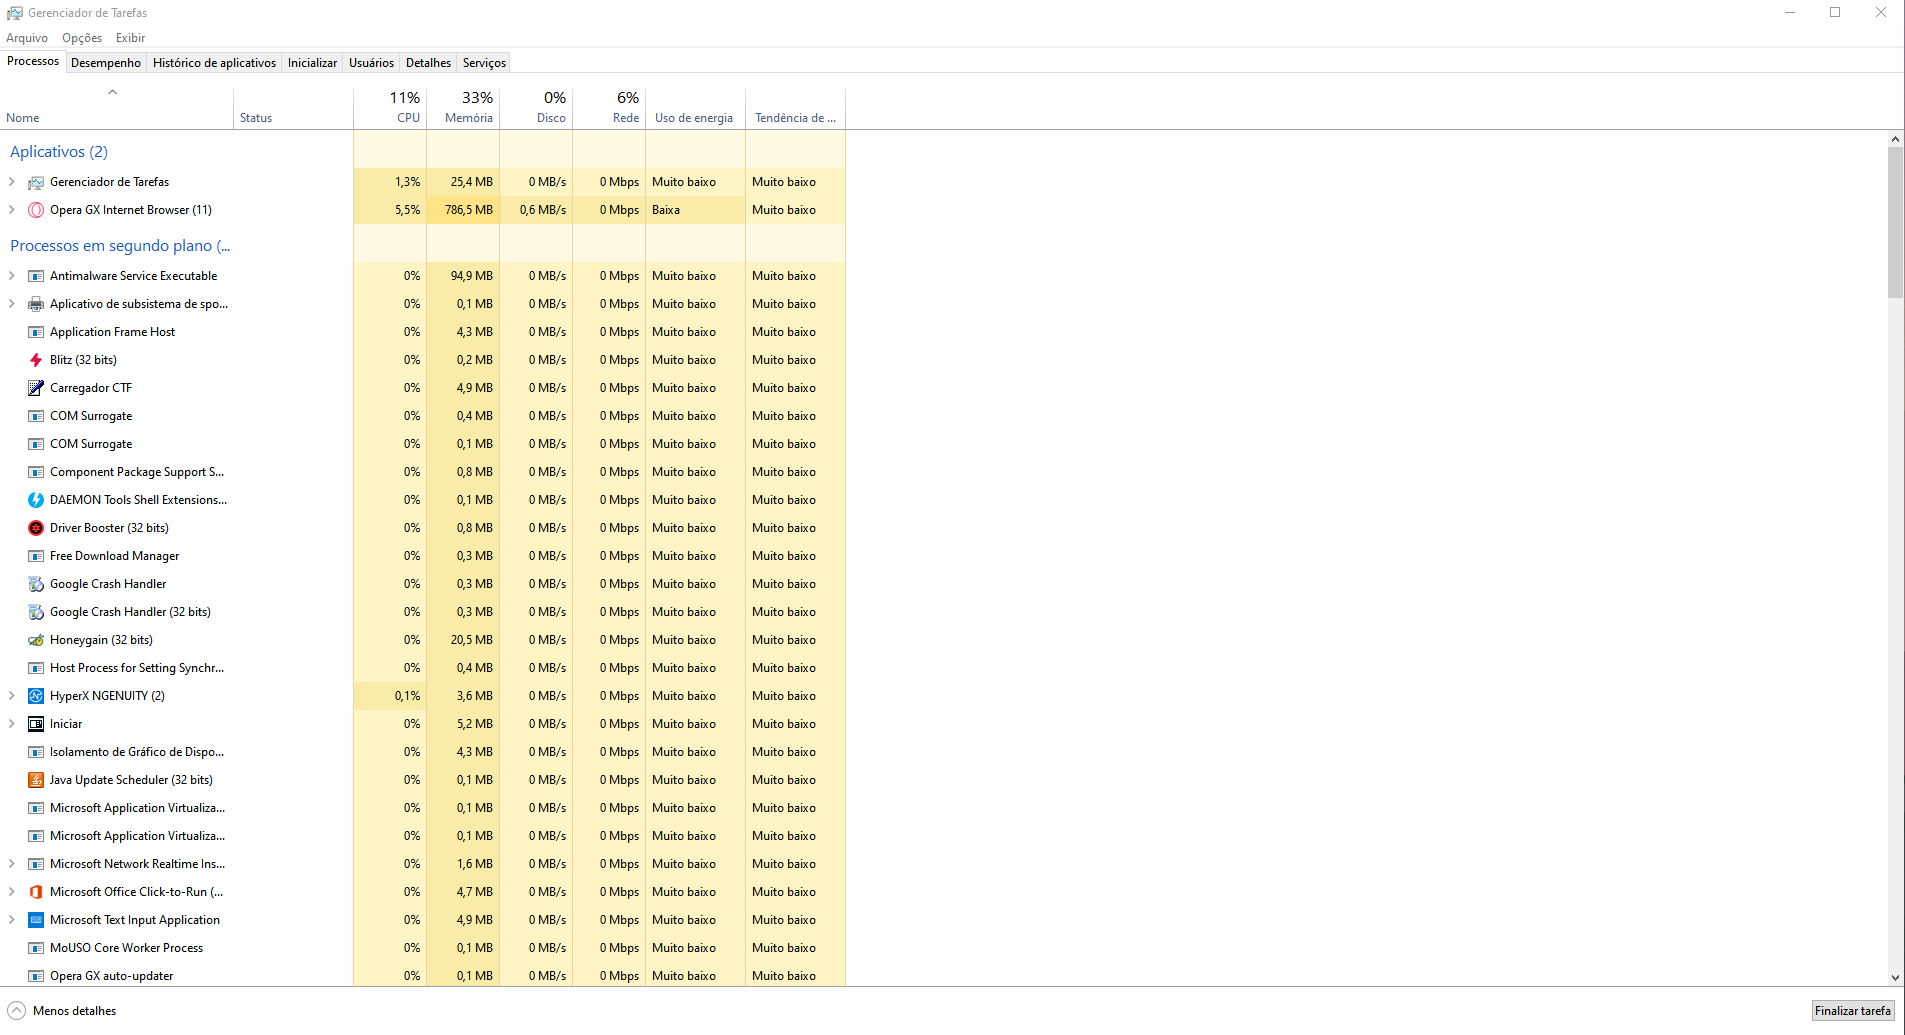This screenshot has height=1035, width=1905.
Task: Click the Microsoft Office Click-to-Run icon
Action: coord(36,892)
